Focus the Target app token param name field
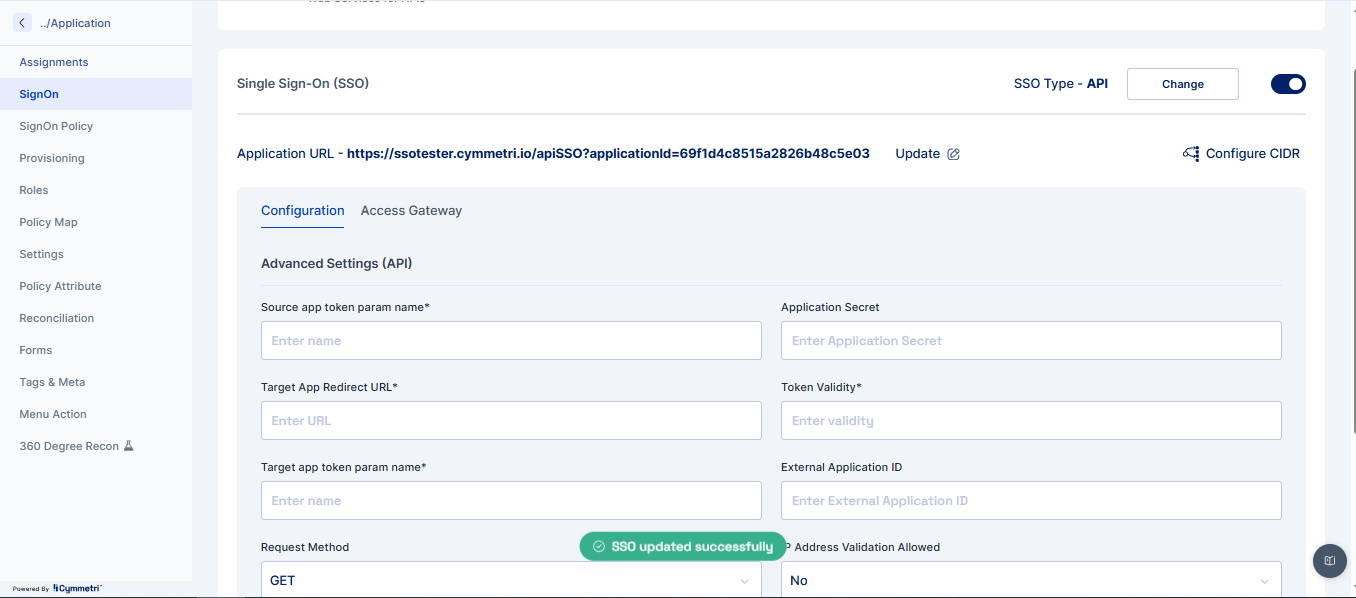Screen dimensions: 1356x598 pos(511,500)
